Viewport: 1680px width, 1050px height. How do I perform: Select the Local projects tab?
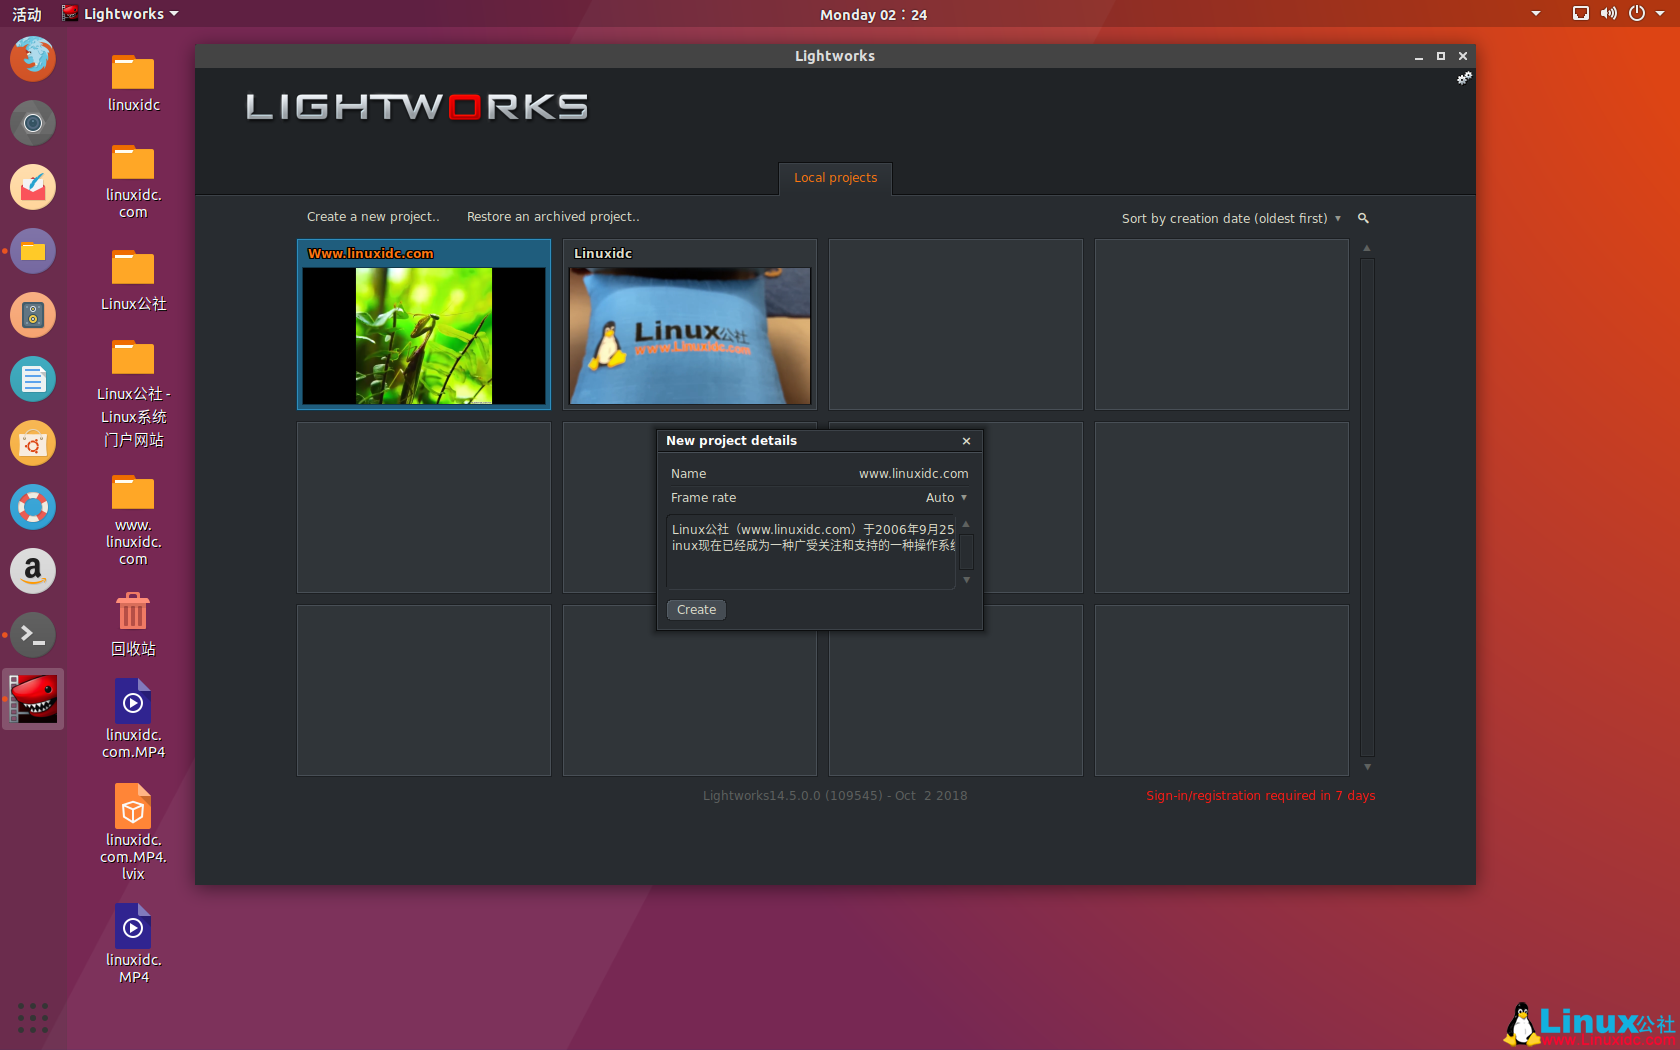tap(835, 178)
